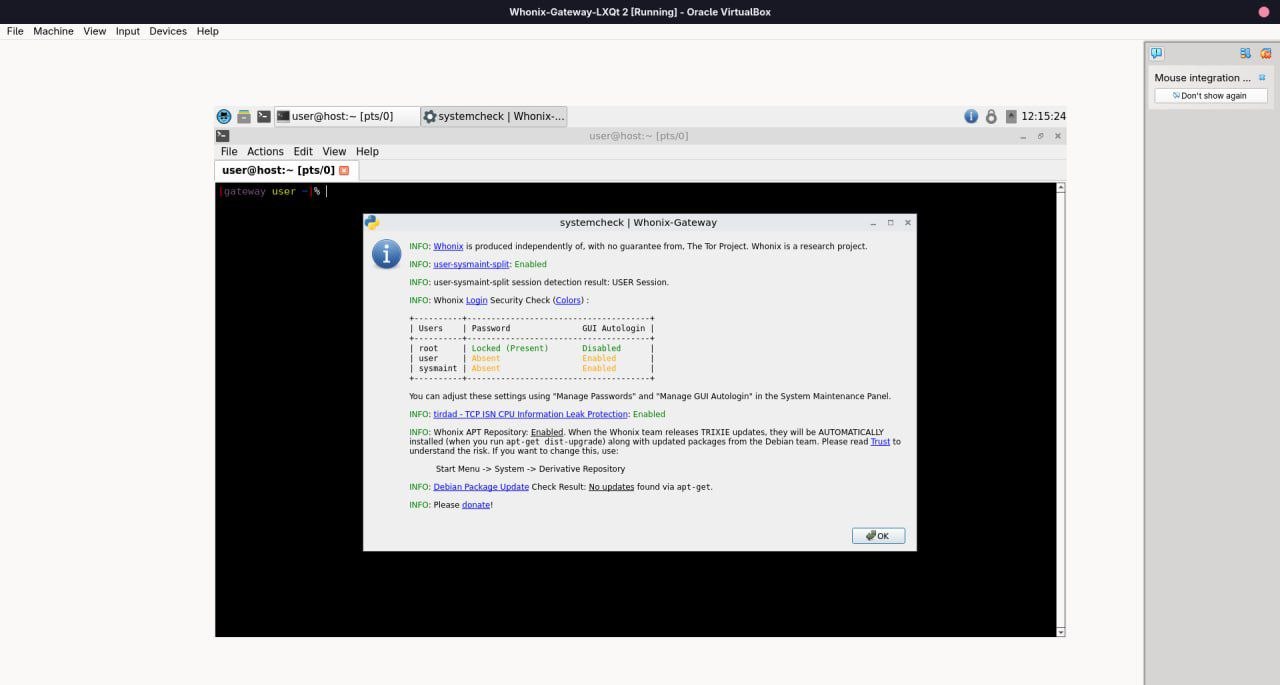Close the systemcheck dialog window
The width and height of the screenshot is (1280, 685).
click(x=908, y=223)
